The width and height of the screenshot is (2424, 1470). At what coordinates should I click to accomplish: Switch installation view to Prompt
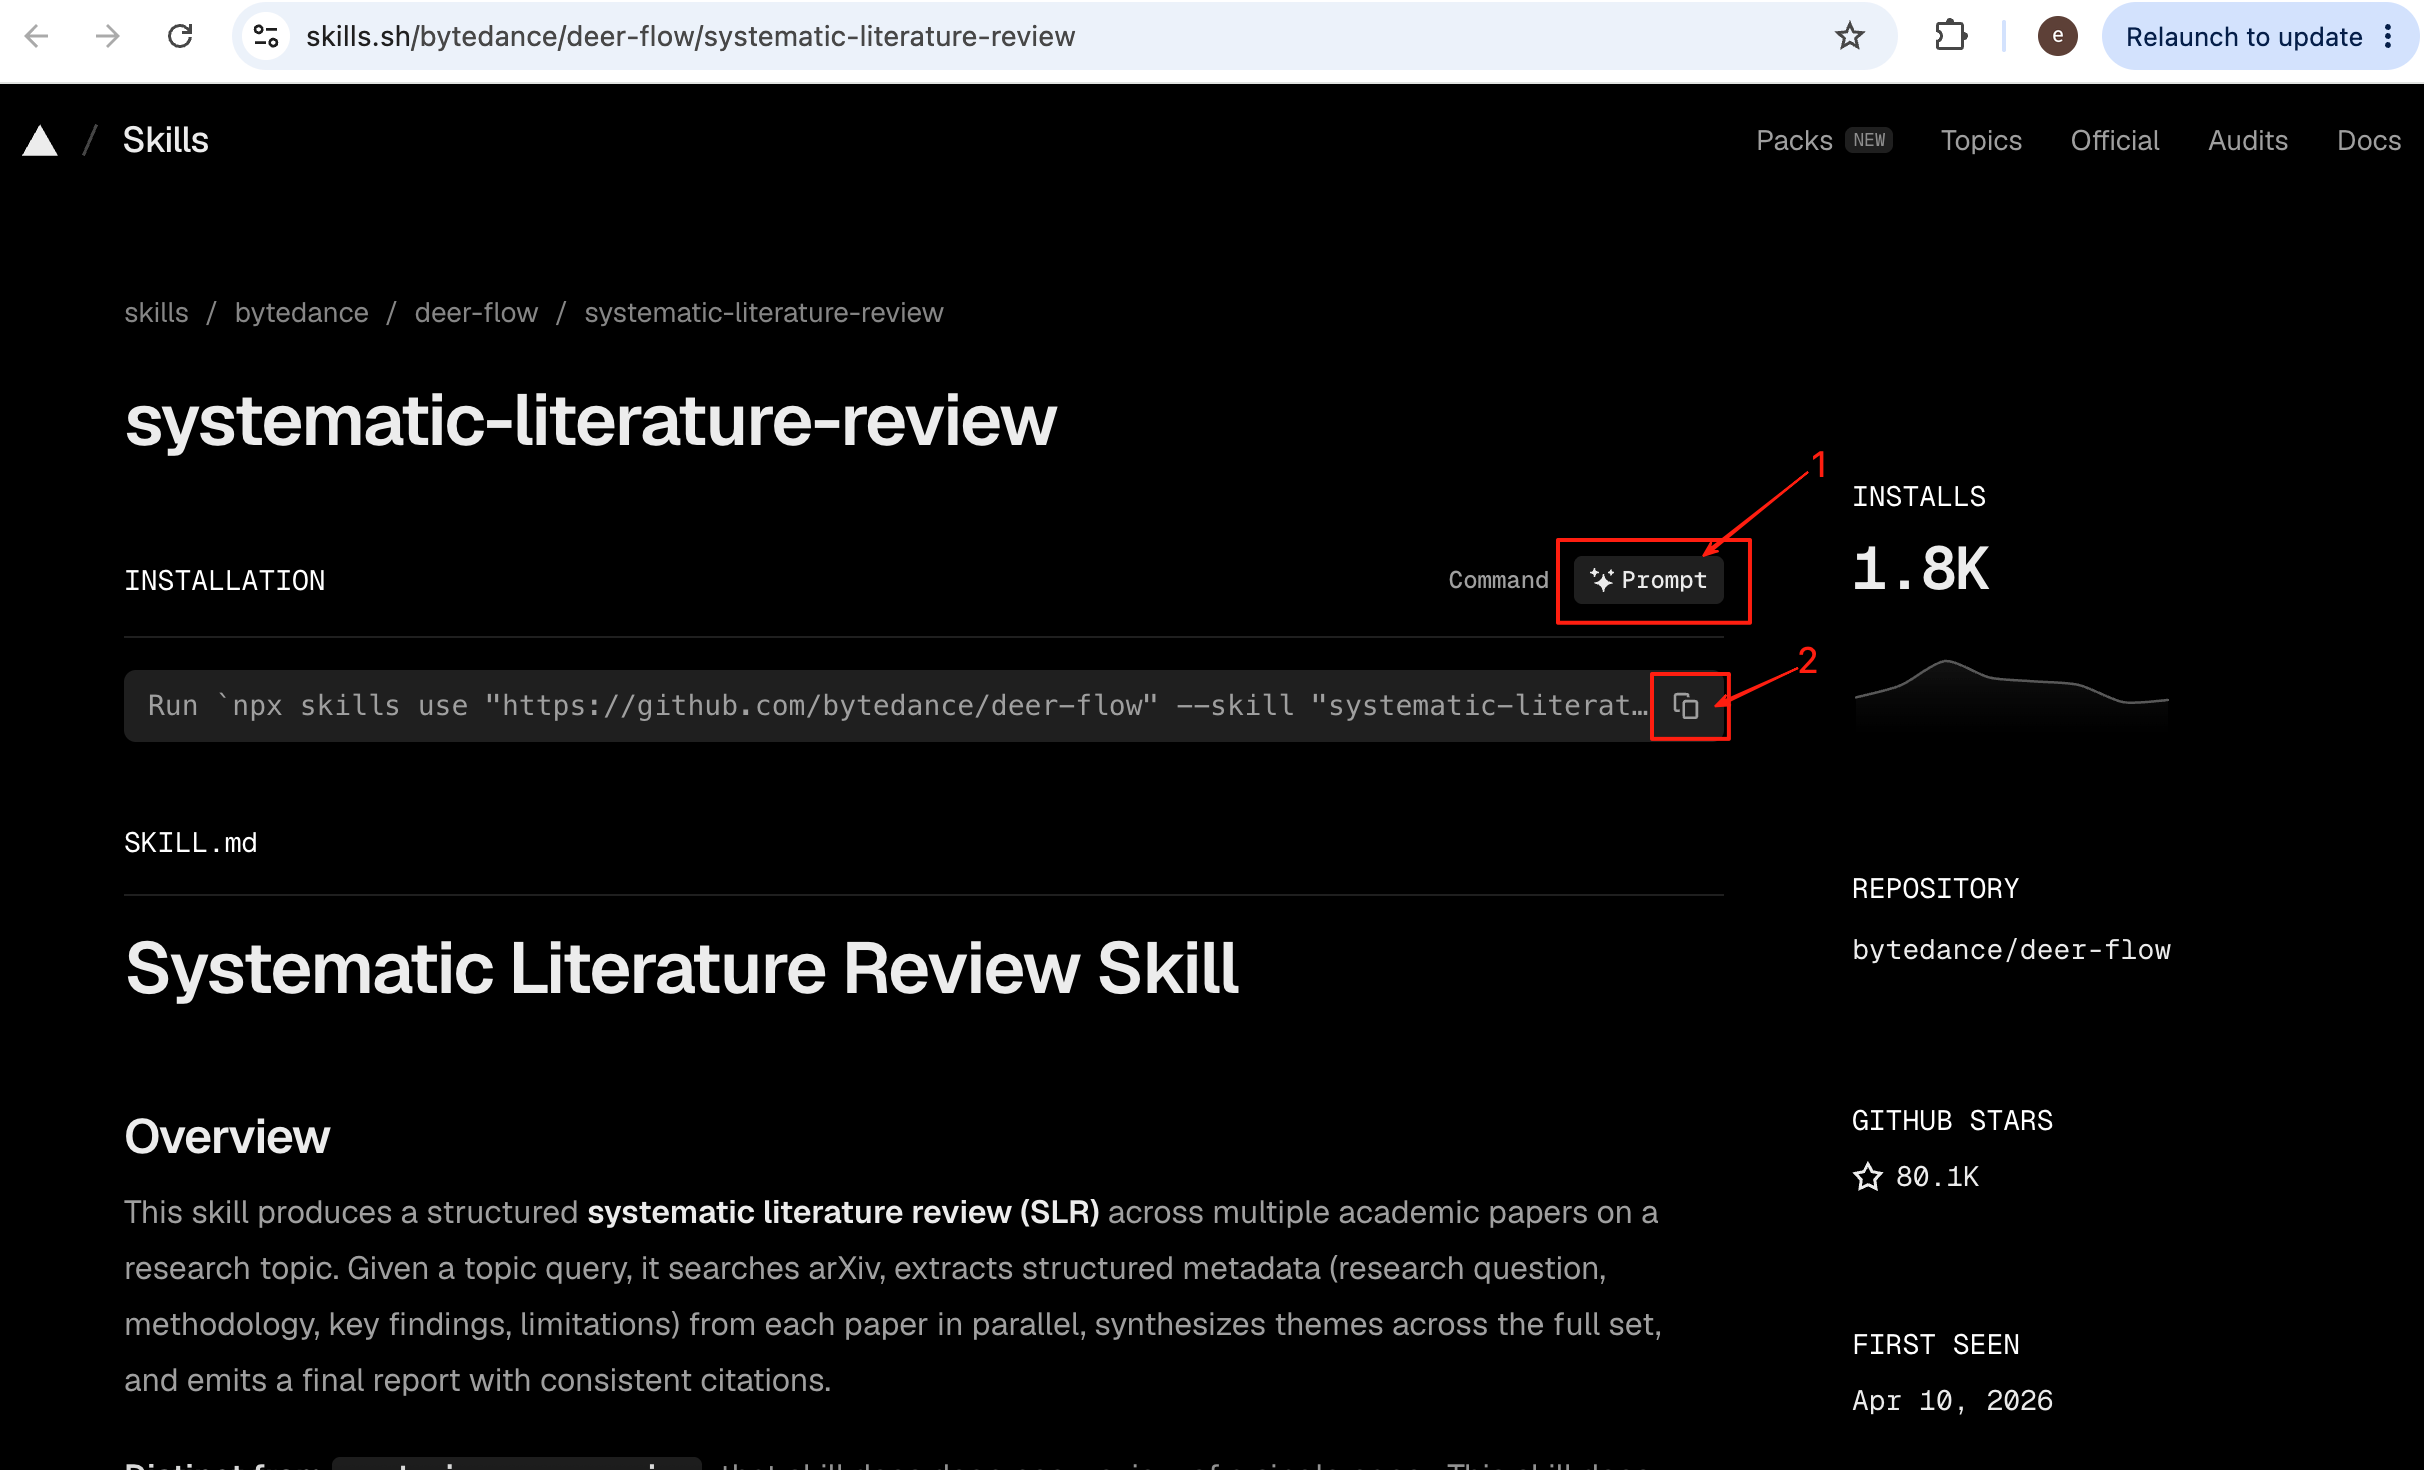(1648, 580)
